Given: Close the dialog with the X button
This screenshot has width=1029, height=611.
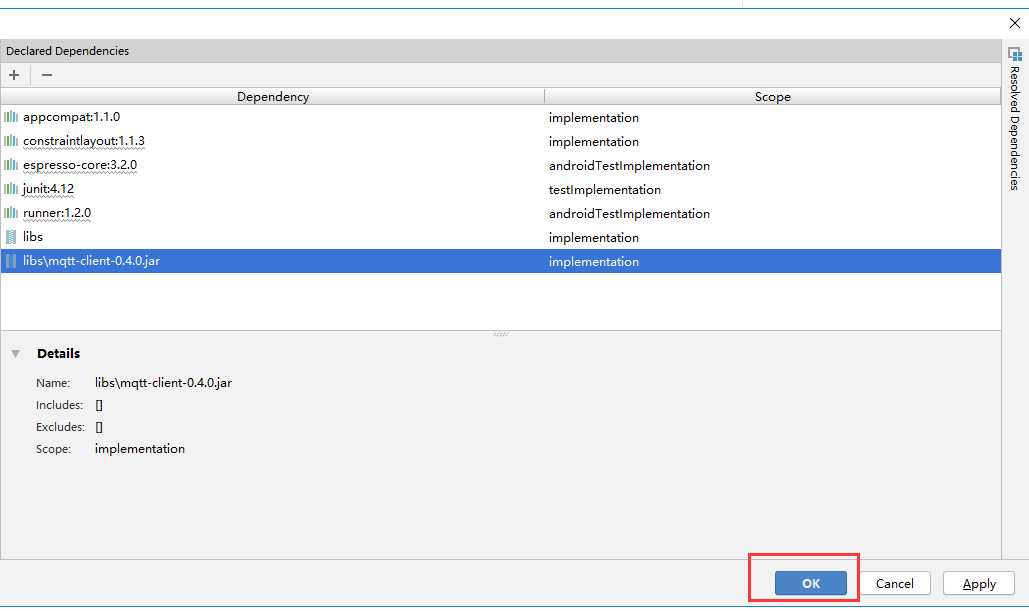Looking at the screenshot, I should pos(1015,23).
